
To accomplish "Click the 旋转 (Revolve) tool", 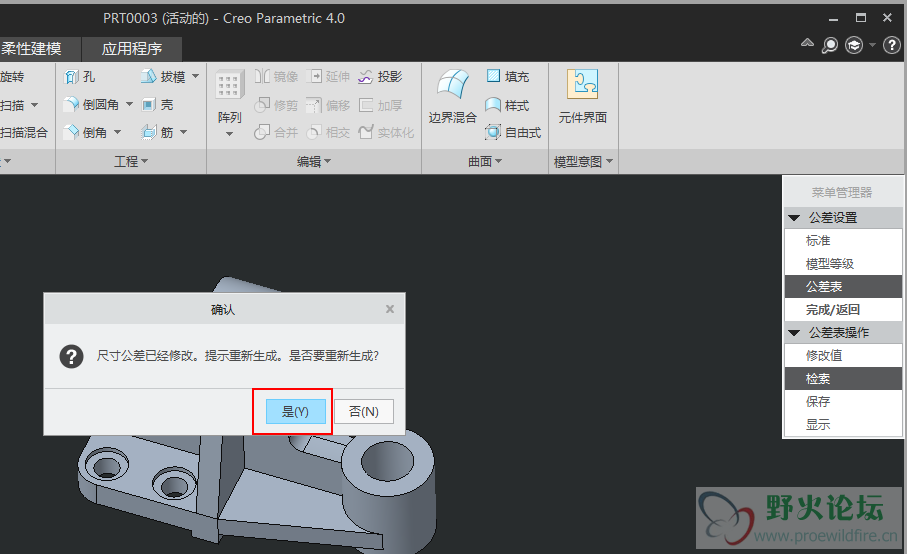I will (12, 77).
